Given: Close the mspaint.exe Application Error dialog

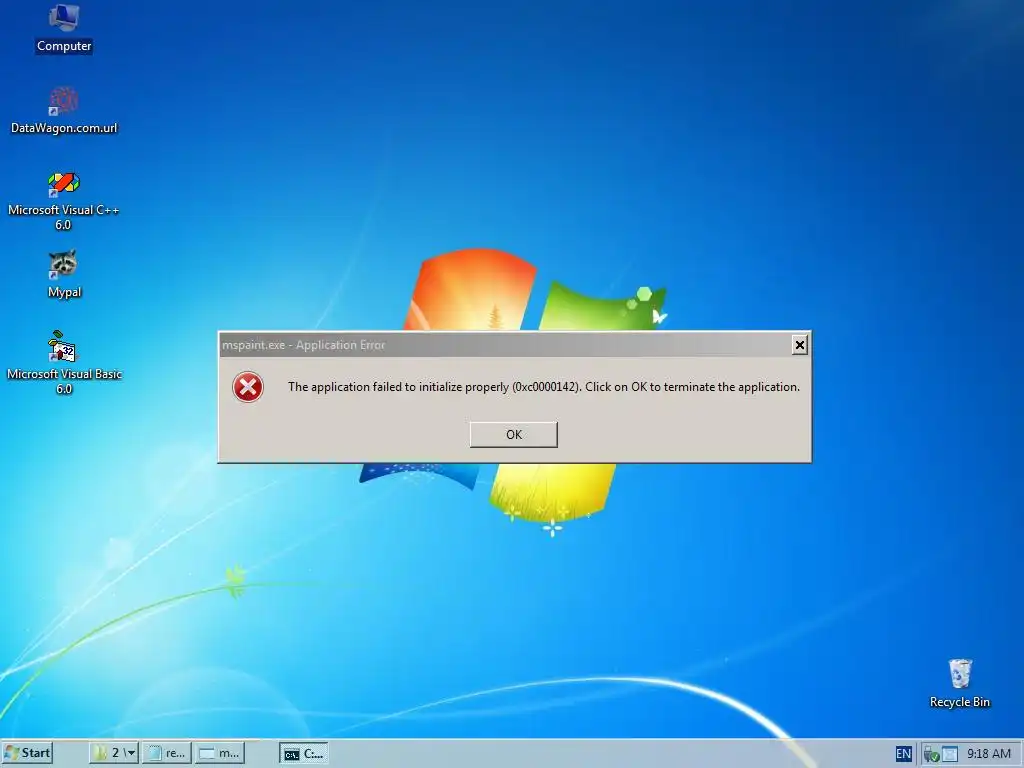Looking at the screenshot, I should coord(799,345).
